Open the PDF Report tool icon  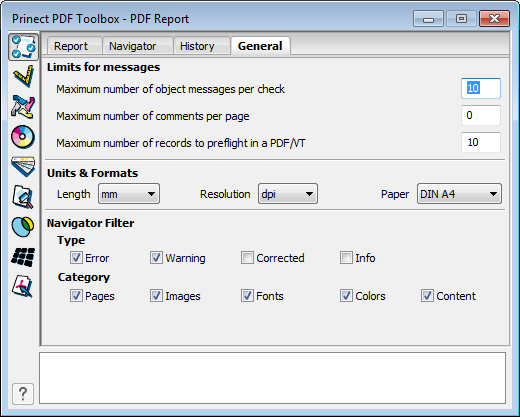[x=23, y=47]
